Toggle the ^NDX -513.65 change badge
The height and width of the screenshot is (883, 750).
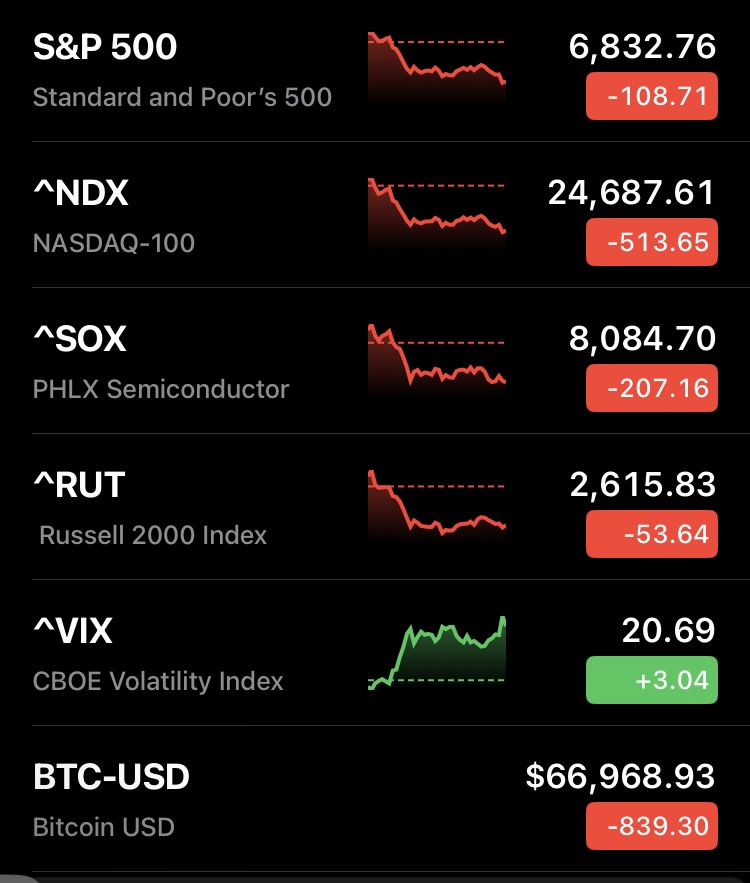(x=651, y=243)
